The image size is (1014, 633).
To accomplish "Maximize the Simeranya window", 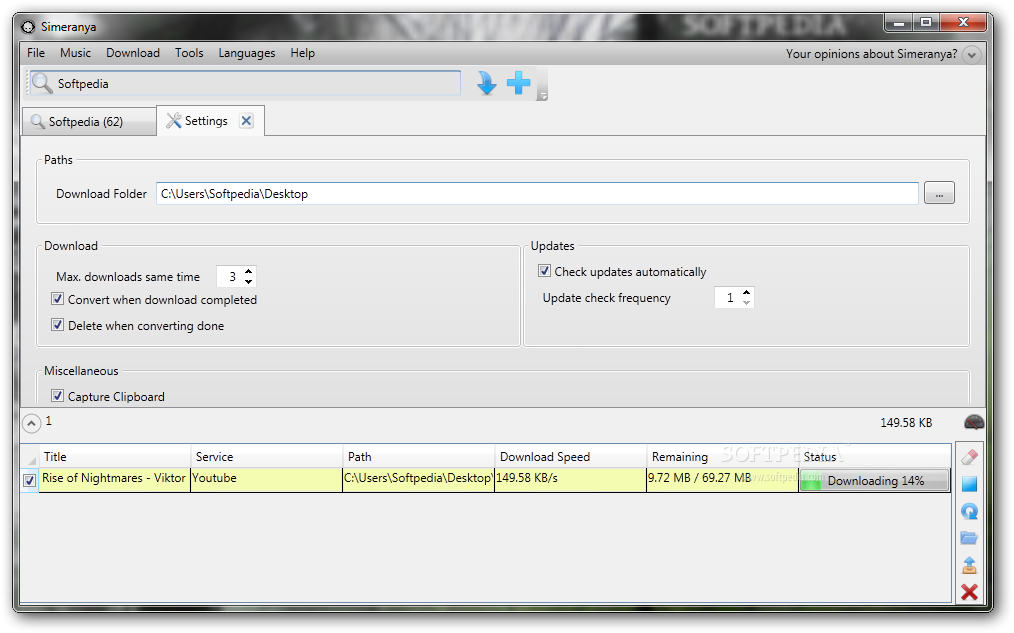I will (x=926, y=23).
